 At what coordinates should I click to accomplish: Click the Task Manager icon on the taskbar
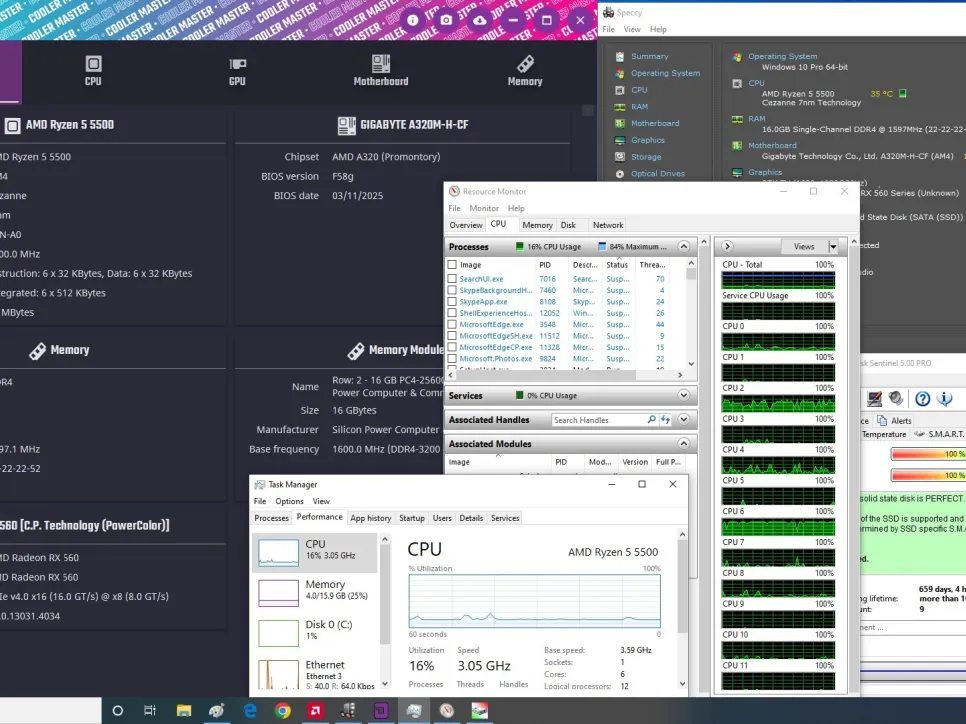click(413, 710)
